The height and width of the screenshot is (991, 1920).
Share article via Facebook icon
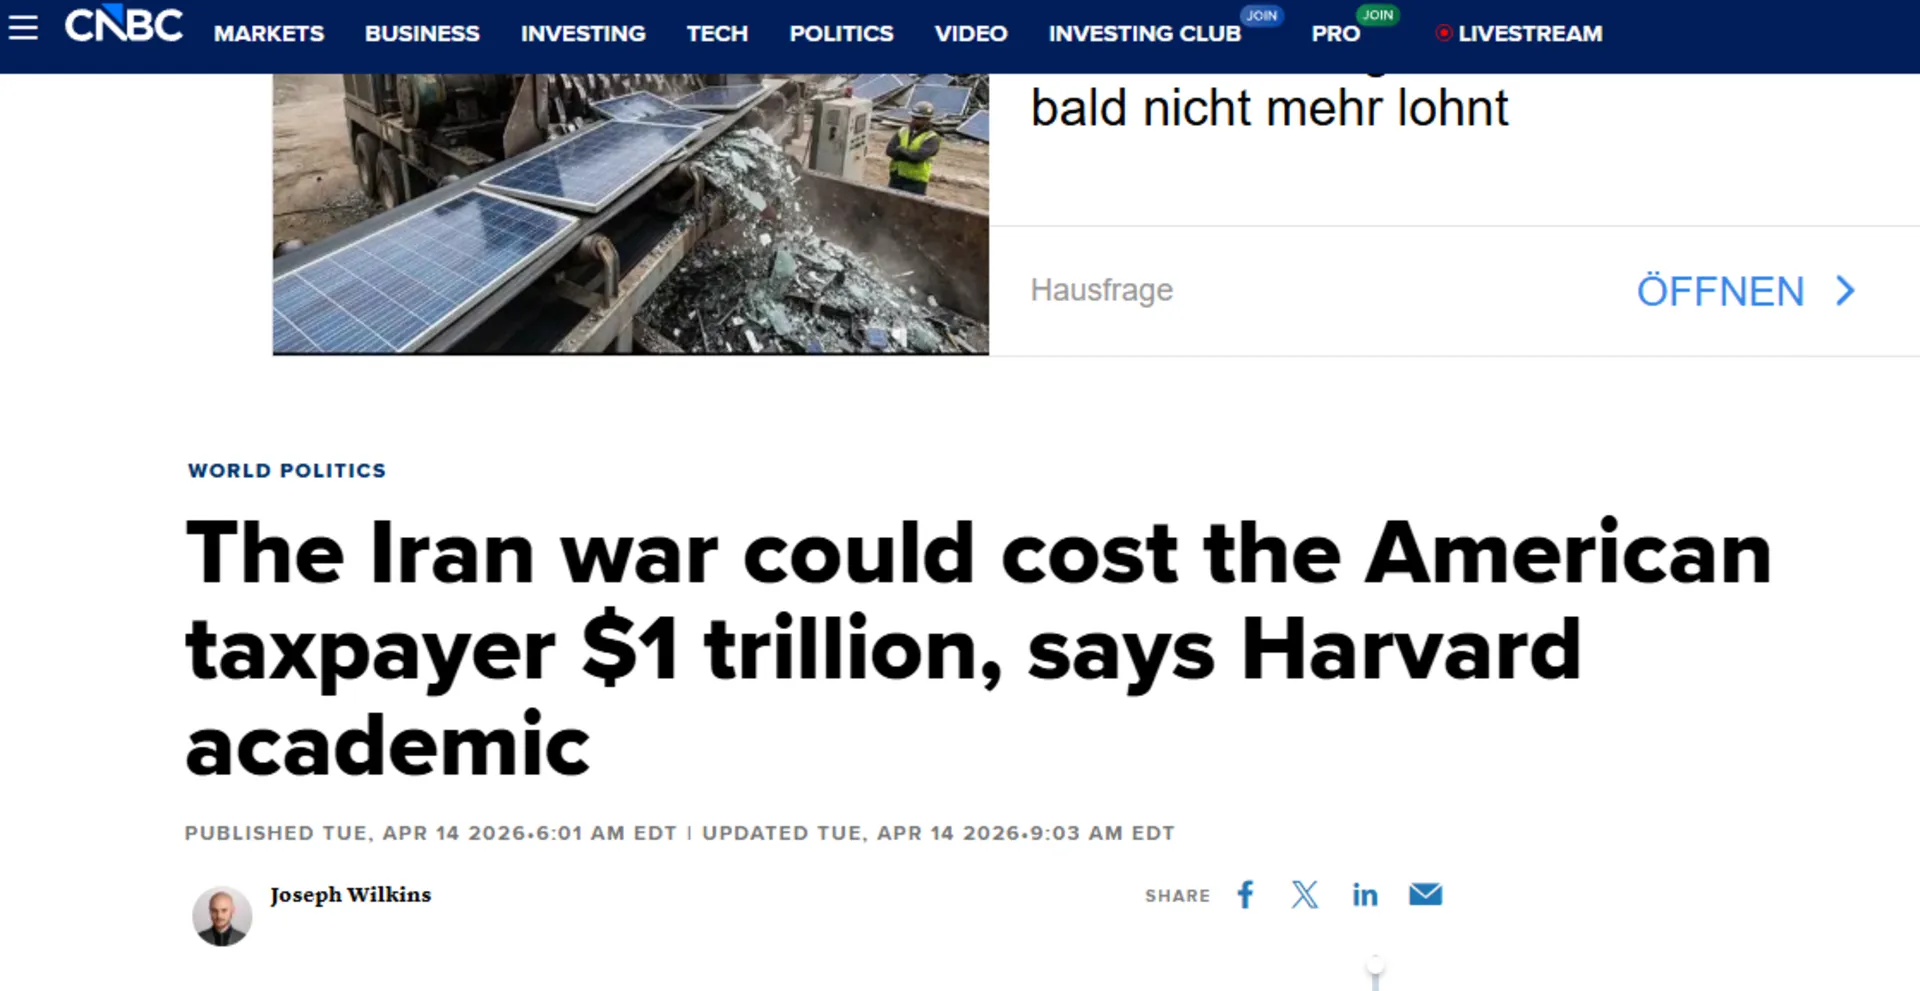pos(1245,895)
